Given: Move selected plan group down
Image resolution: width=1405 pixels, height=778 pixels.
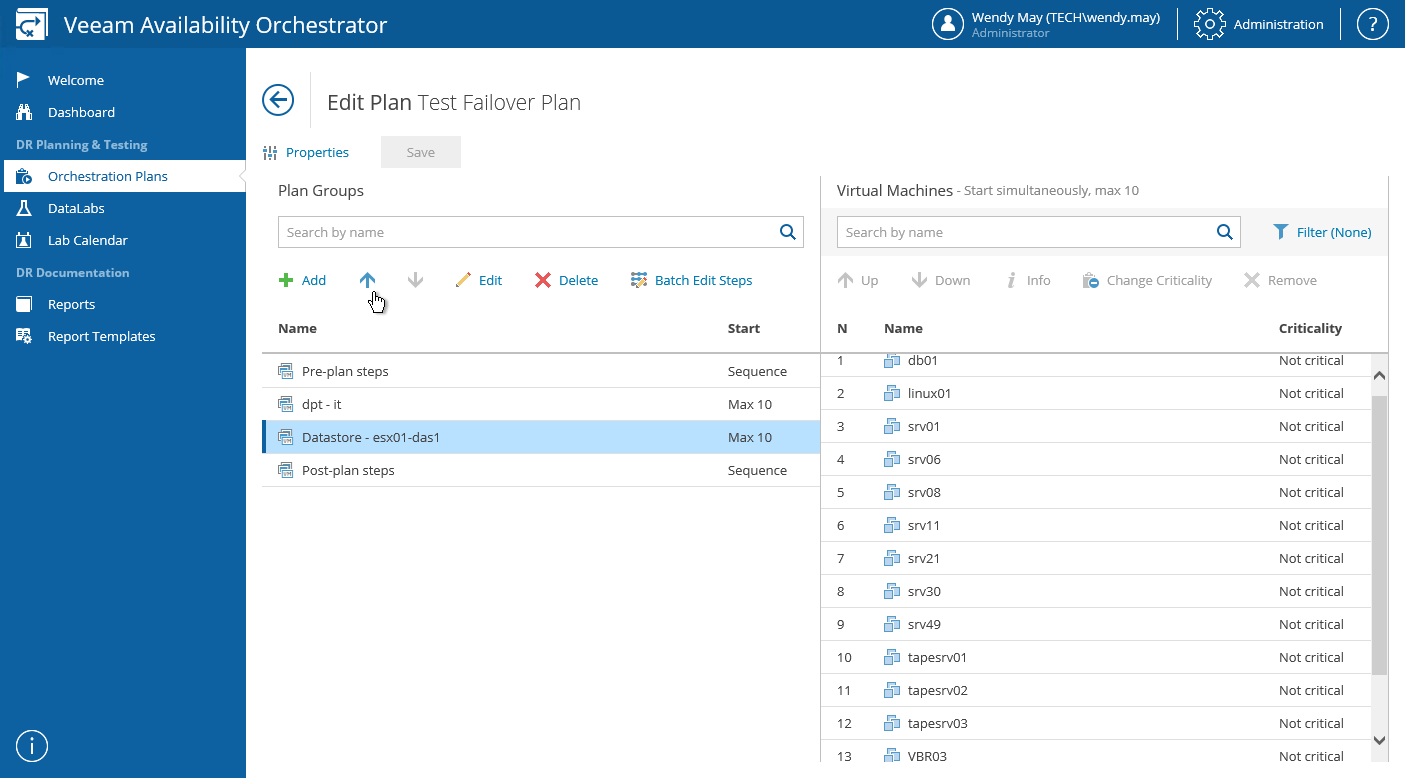Looking at the screenshot, I should [416, 281].
